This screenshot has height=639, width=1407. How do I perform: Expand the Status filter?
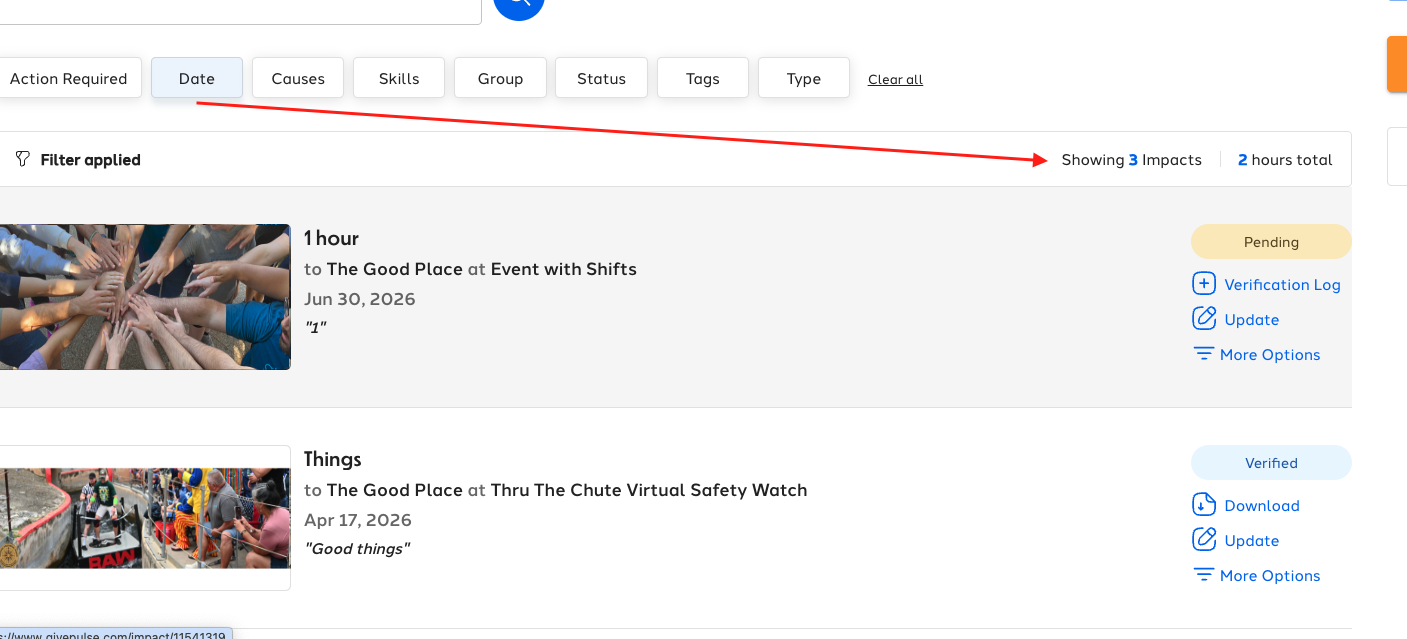tap(602, 78)
